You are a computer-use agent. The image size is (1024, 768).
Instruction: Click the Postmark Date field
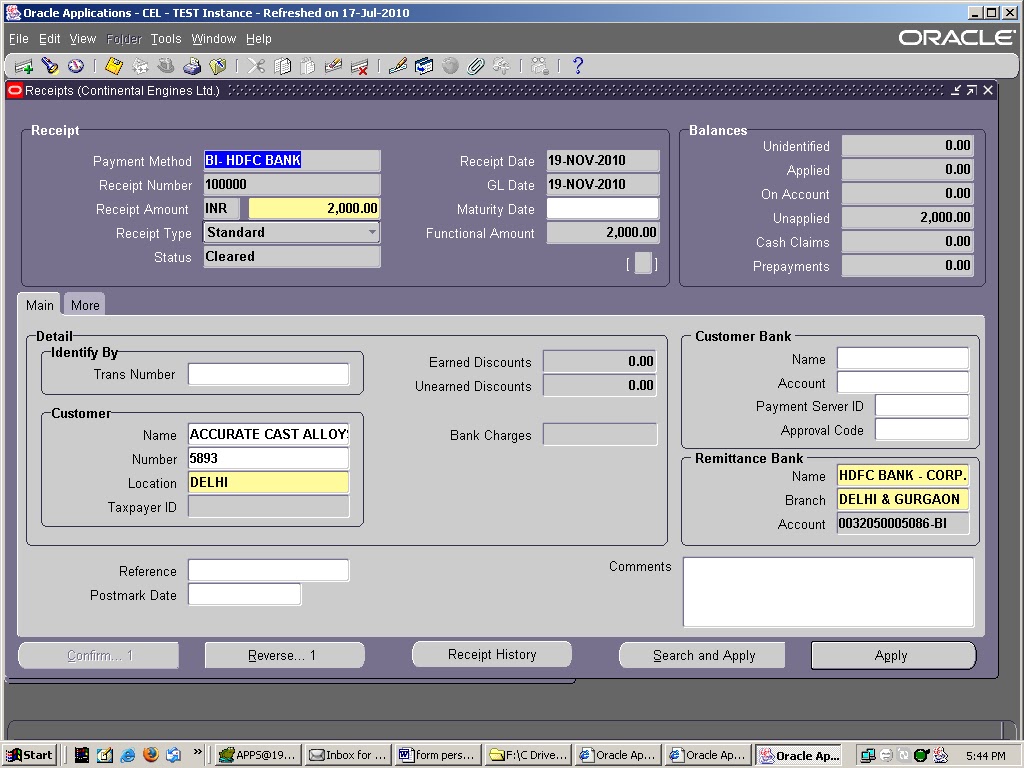coord(244,594)
